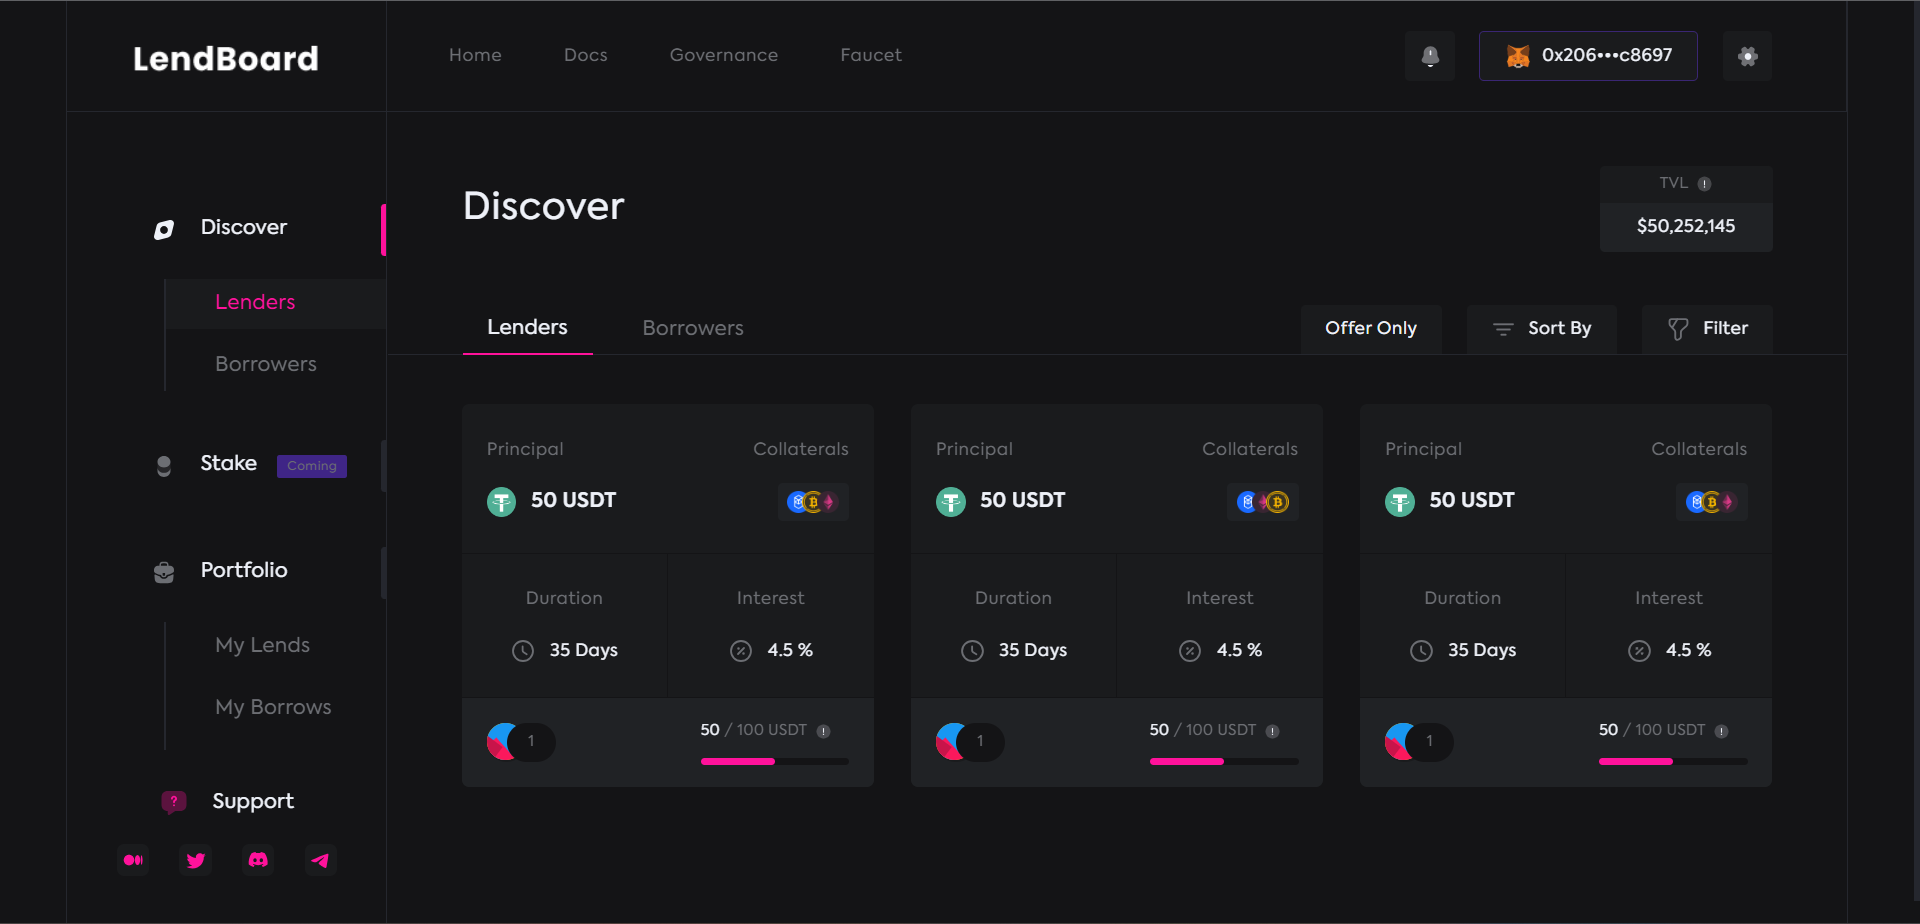This screenshot has width=1920, height=924.
Task: Open My Borrows in the sidebar
Action: tap(273, 708)
